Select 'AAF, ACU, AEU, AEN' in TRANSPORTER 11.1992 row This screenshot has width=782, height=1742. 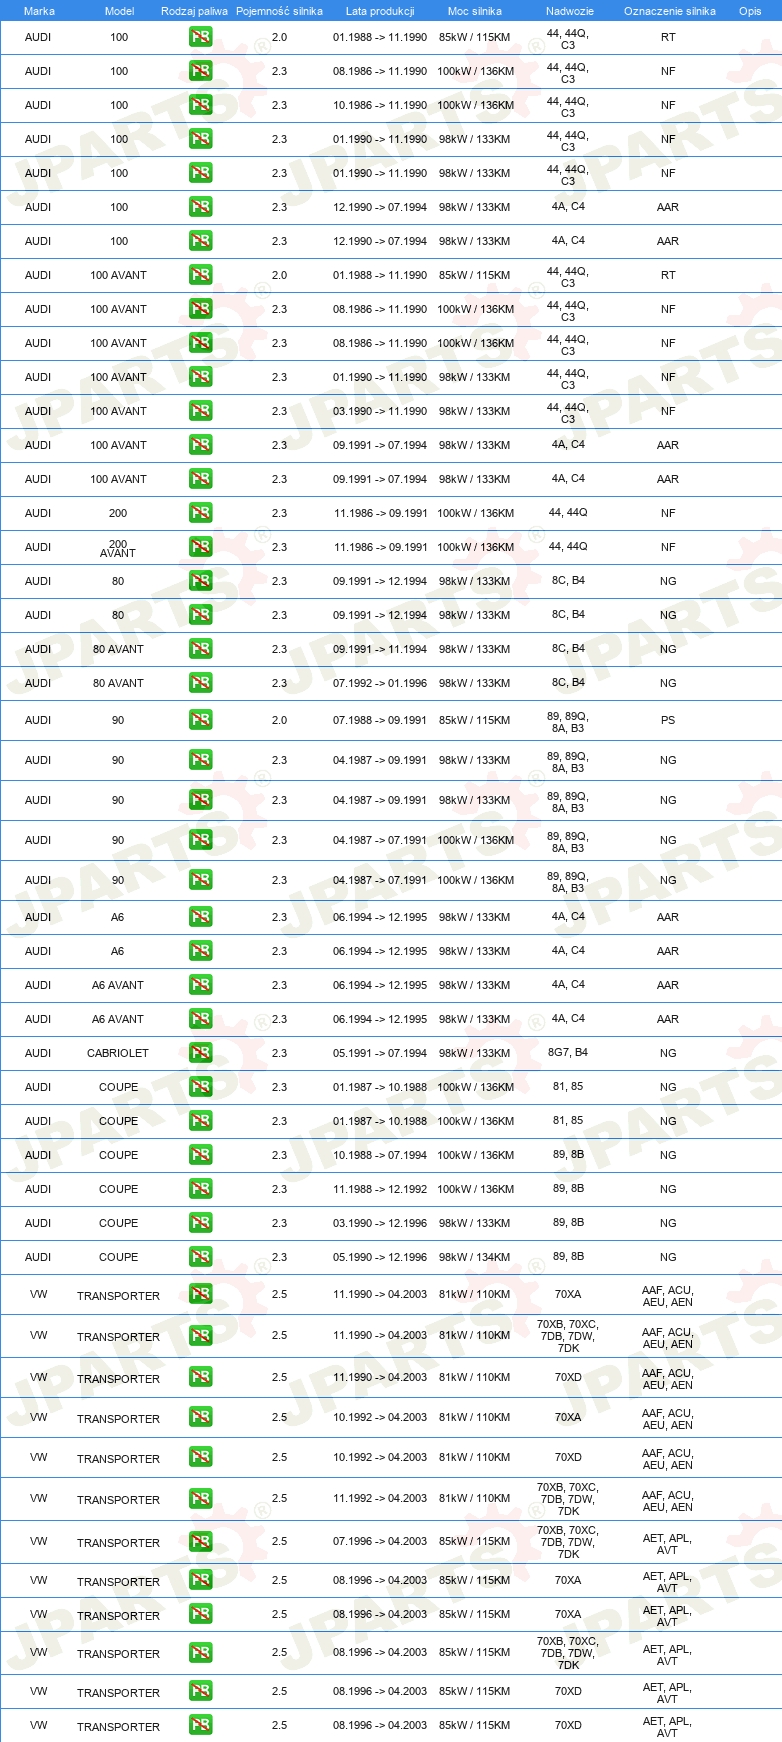[x=667, y=1501]
